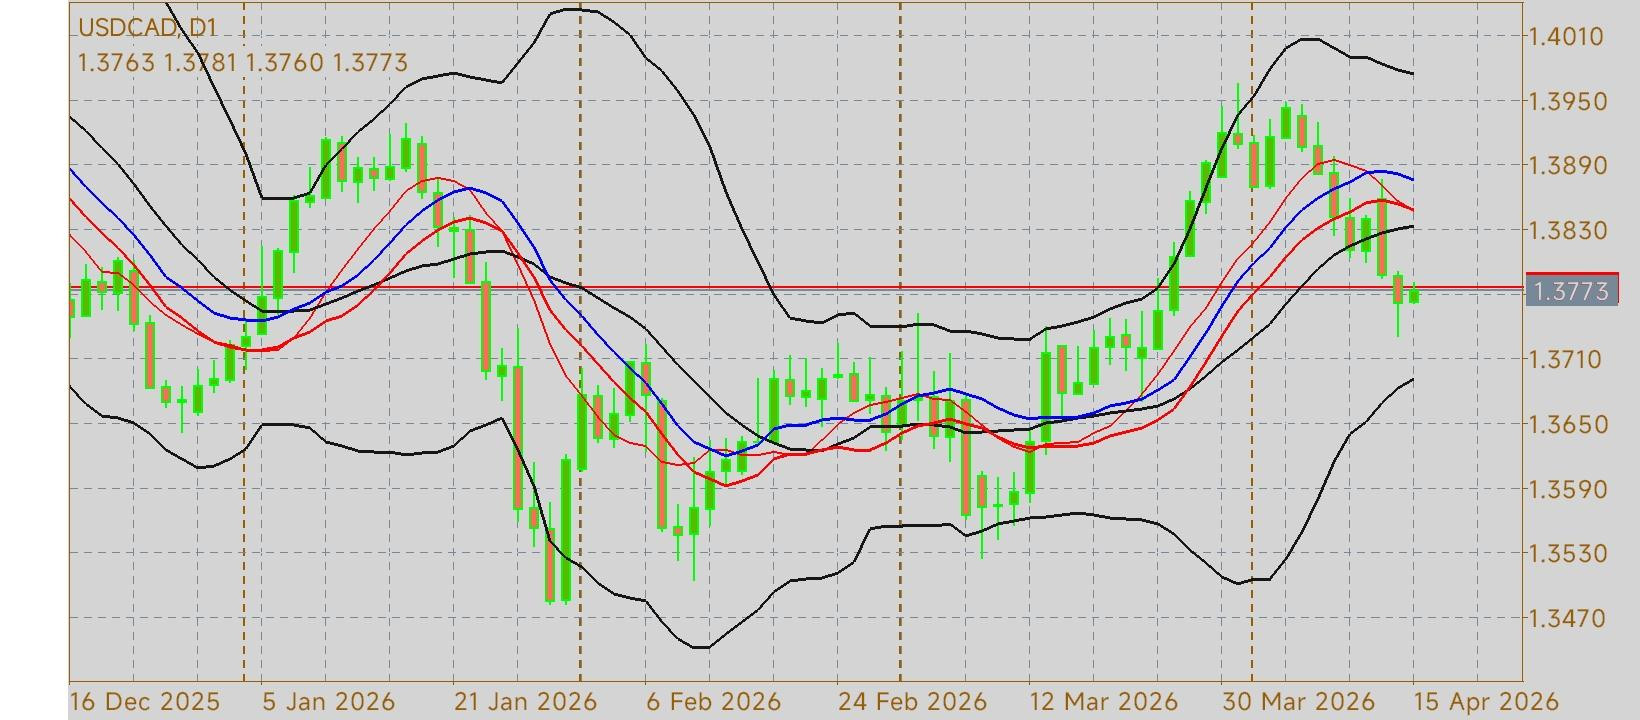
Task: Click the 1.3950 price axis label
Action: [1567, 101]
